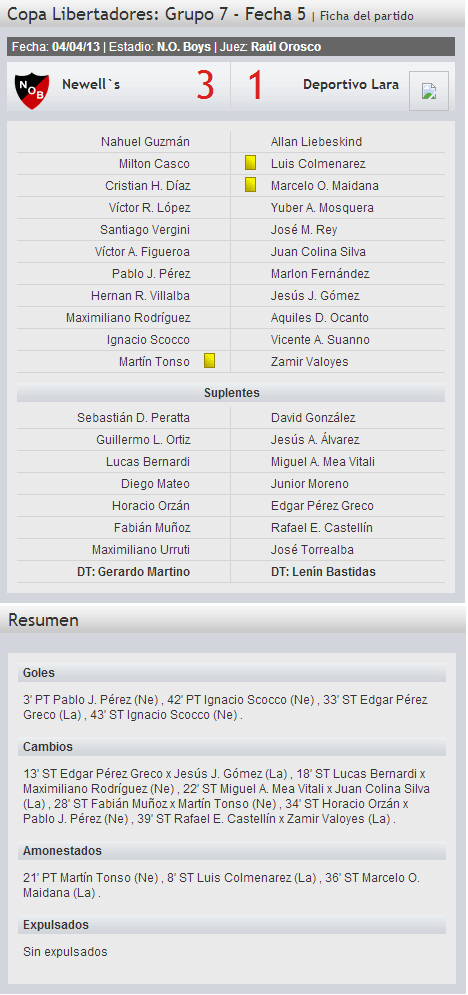
Task: Click goalkeeper Allan Liebeskind
Action: [316, 142]
